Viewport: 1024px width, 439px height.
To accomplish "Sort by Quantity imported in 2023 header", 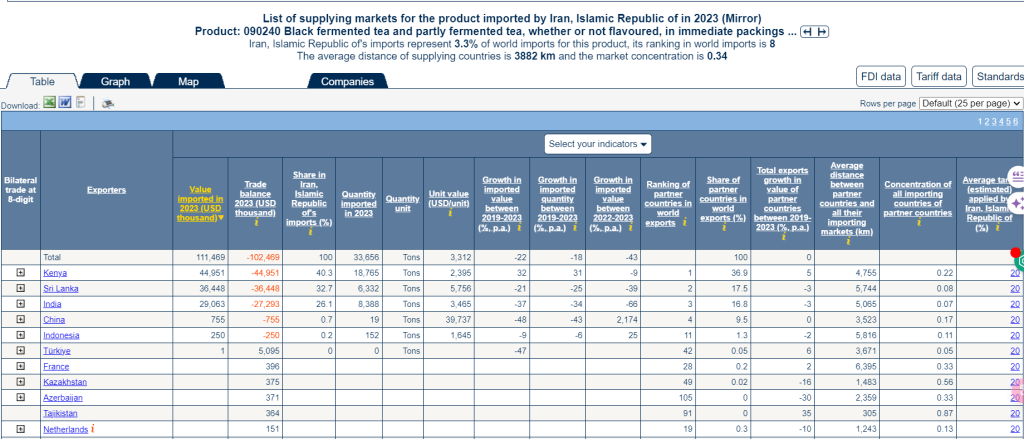I will click(359, 204).
